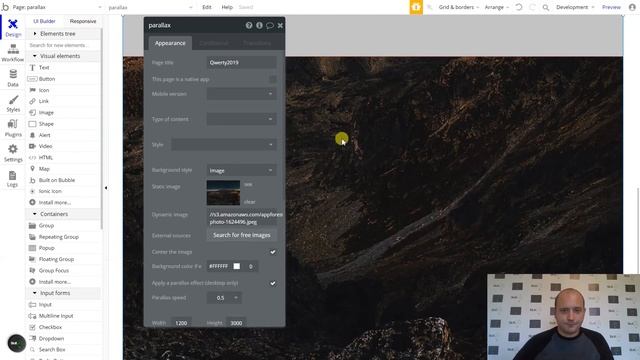Open the search tool in top bar
Image resolution: width=640 pixels, height=360 pixels.
coord(545,7)
